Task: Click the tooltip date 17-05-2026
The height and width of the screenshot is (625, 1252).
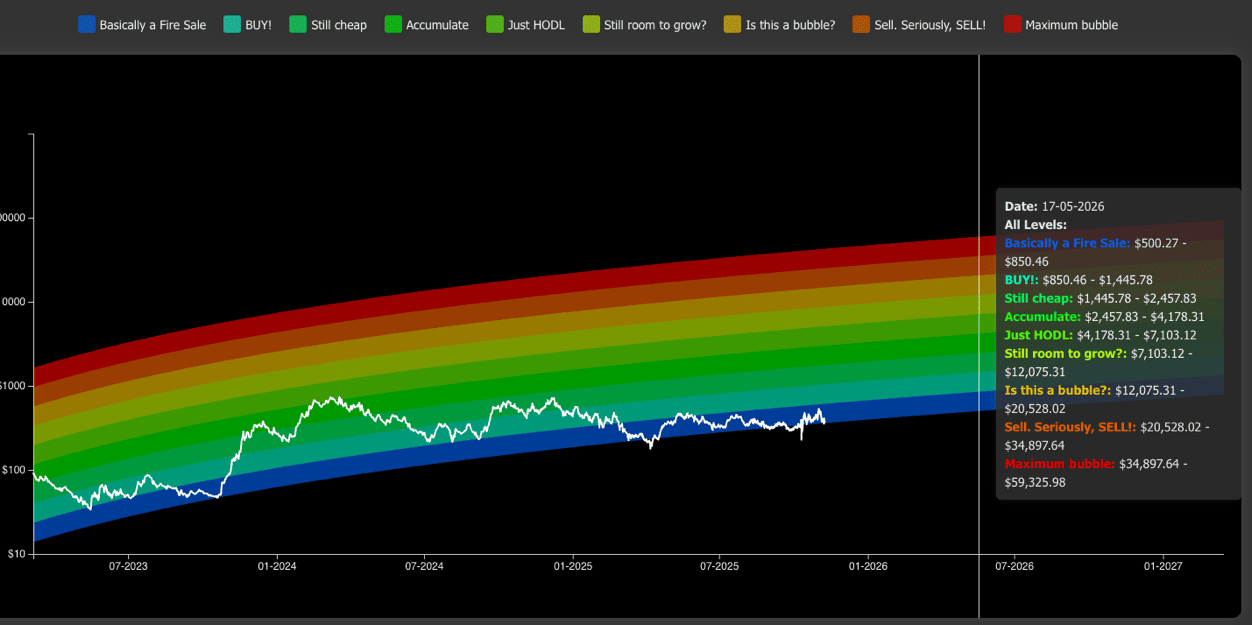Action: point(1073,206)
